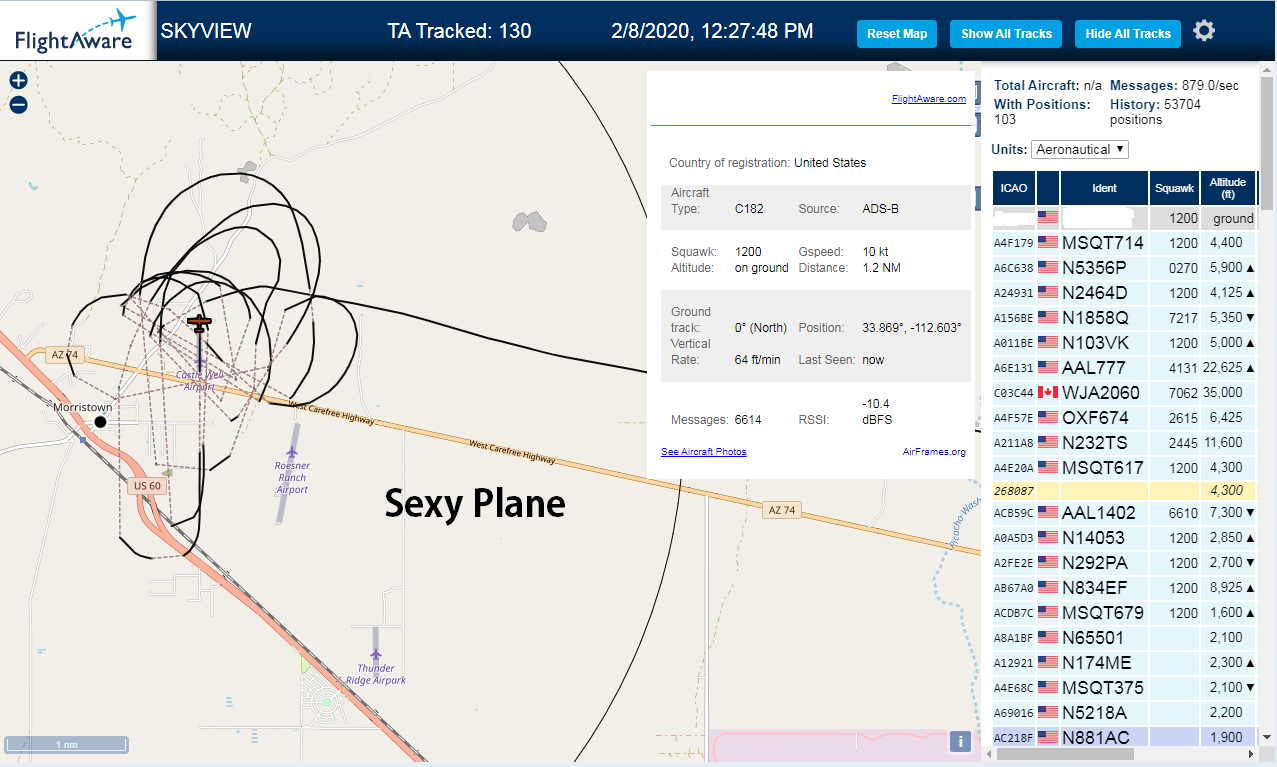Select flight WJA2060 in list
The height and width of the screenshot is (767, 1277).
click(1125, 392)
